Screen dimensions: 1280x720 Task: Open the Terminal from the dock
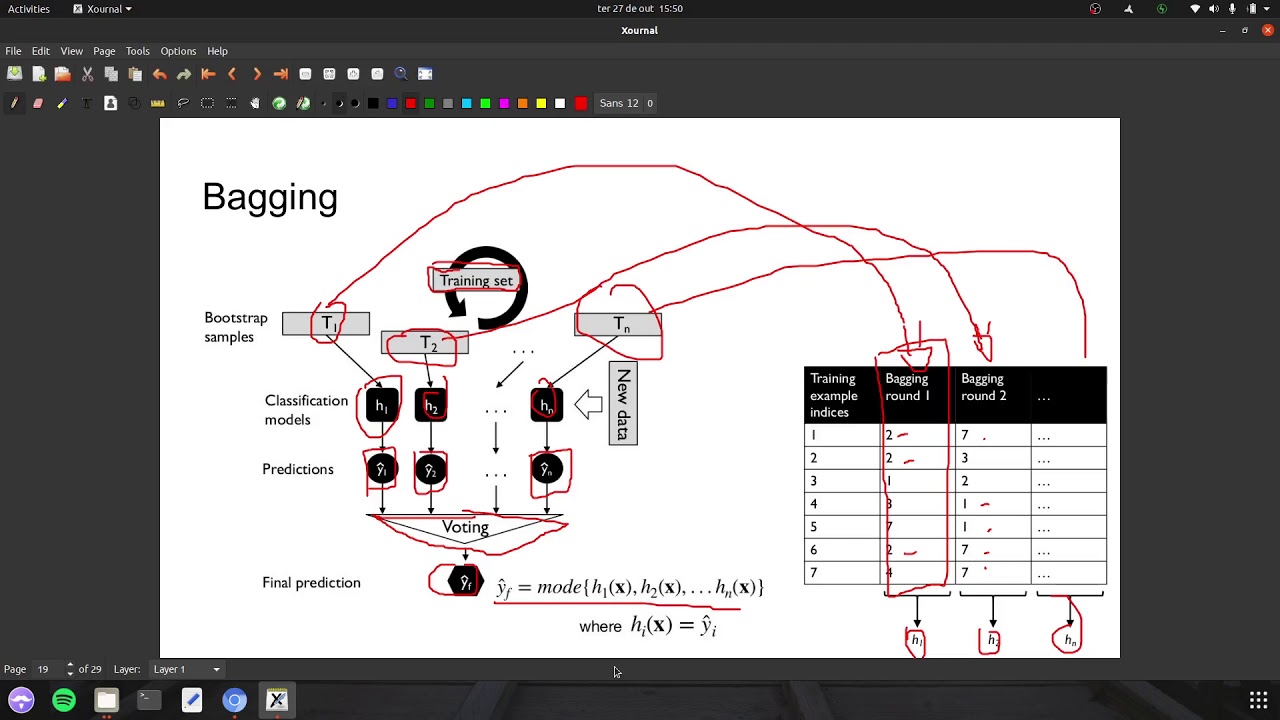click(x=149, y=700)
